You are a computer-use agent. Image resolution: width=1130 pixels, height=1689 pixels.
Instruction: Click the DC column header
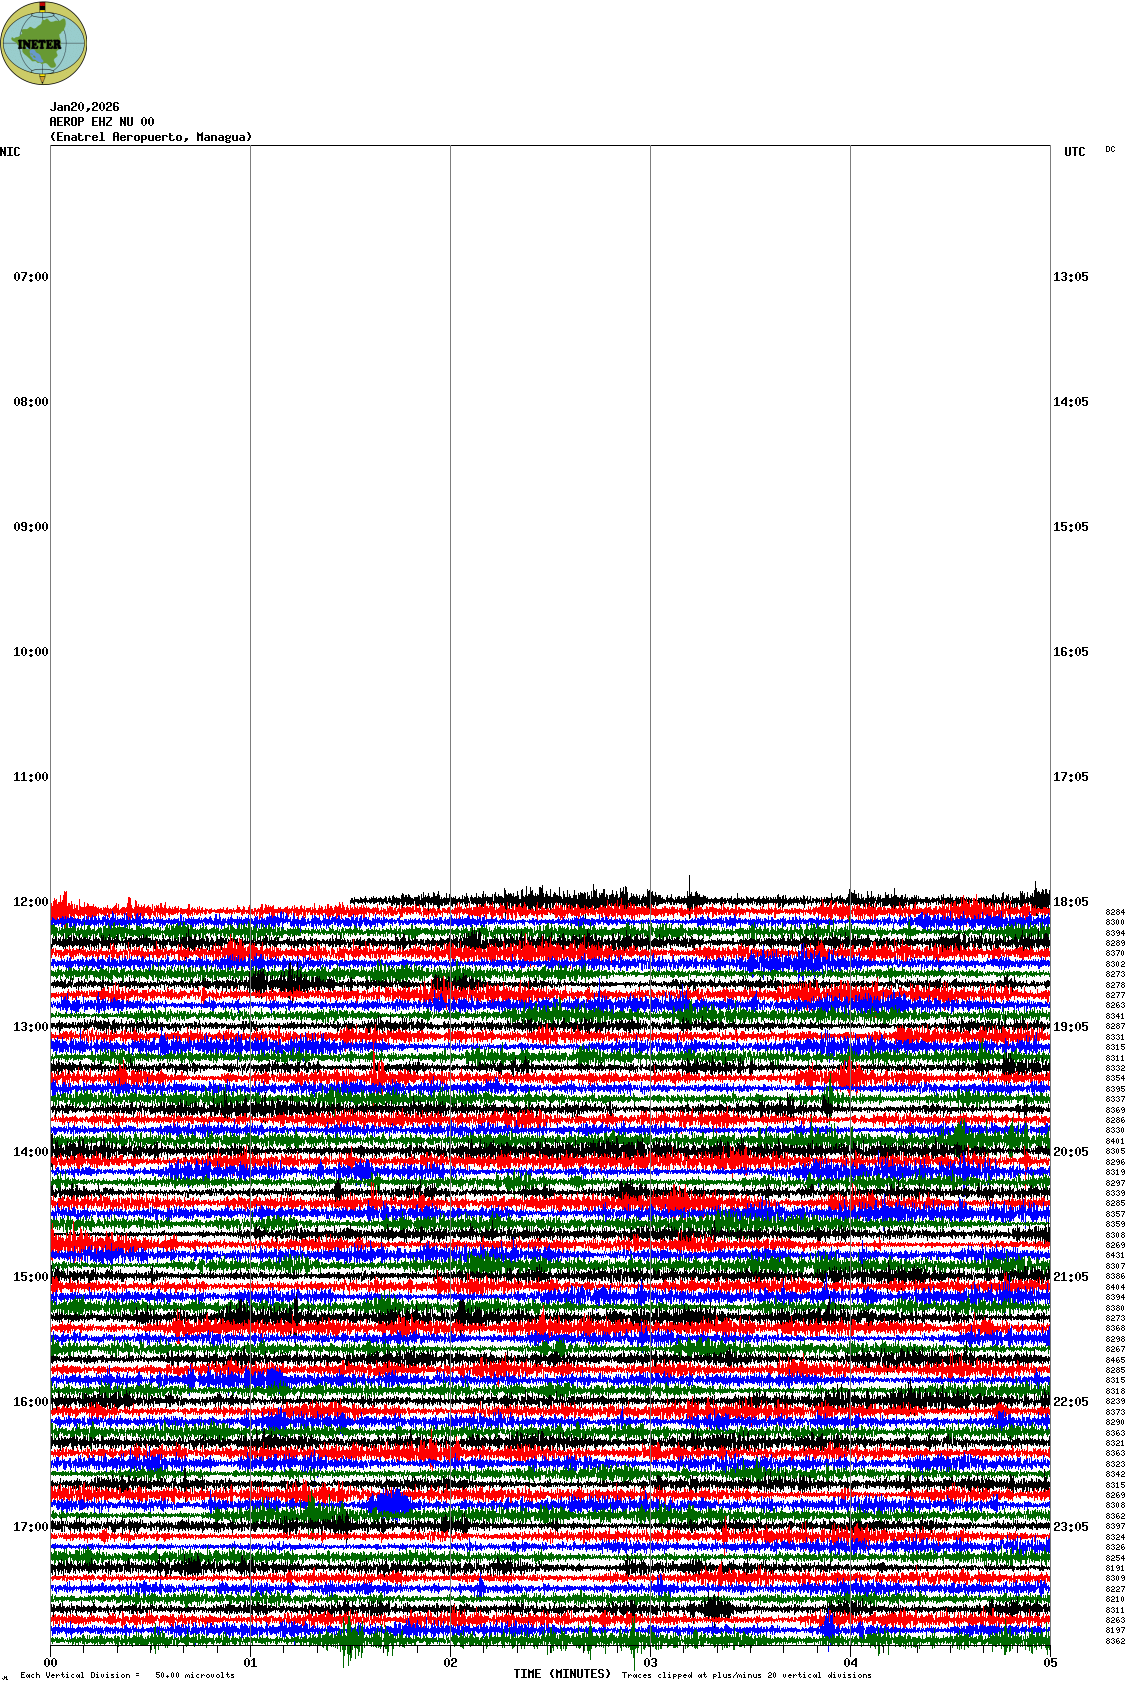(1110, 150)
